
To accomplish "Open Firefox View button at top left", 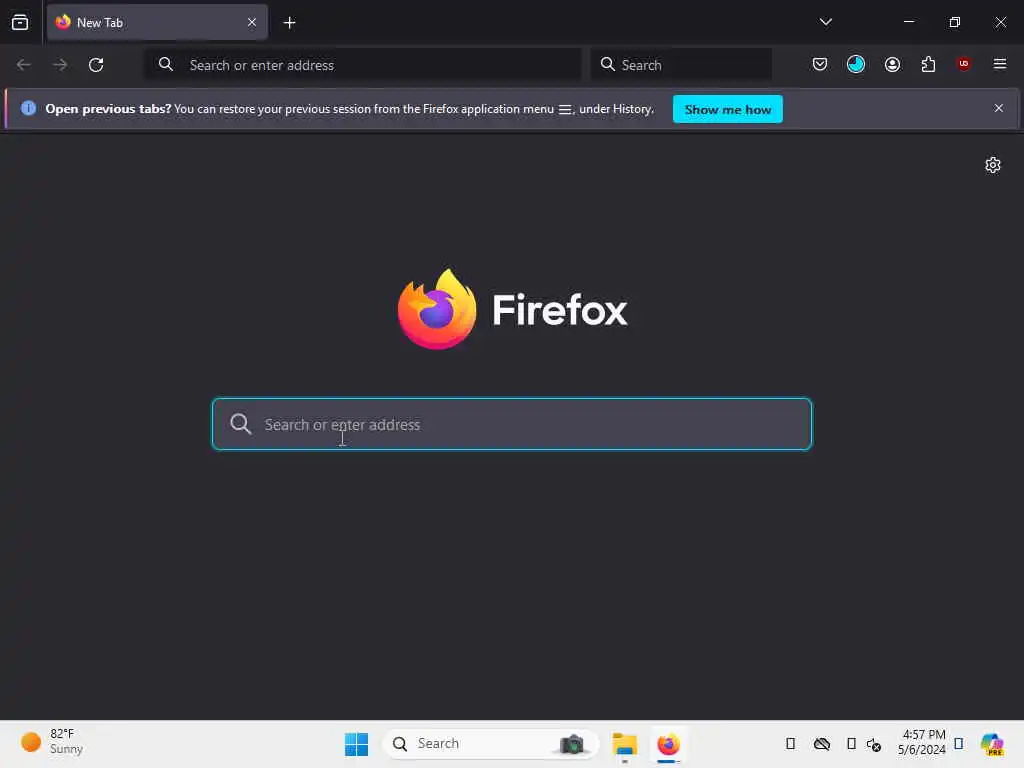I will [20, 22].
